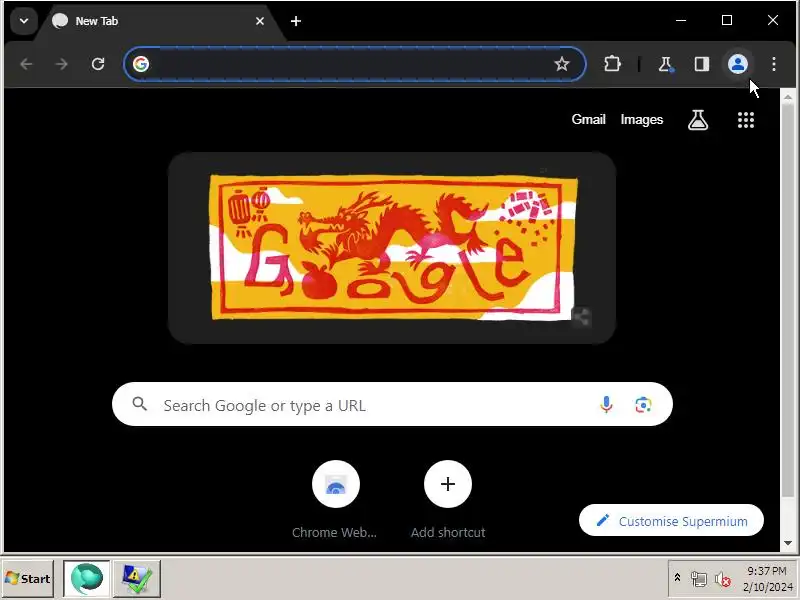Show hidden system tray icons
800x600 pixels.
(677, 578)
